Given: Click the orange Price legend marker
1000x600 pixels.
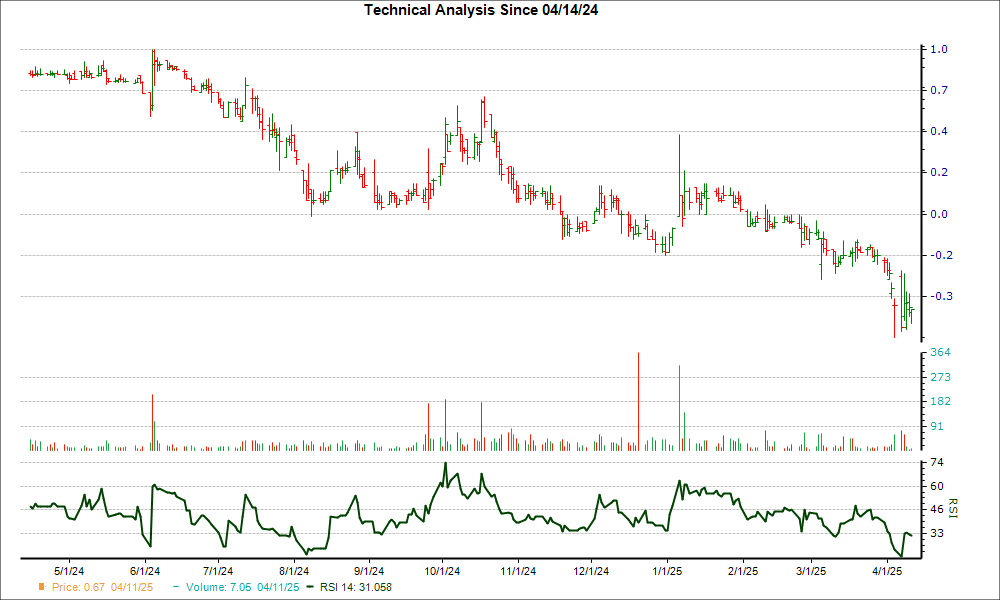Looking at the screenshot, I should pos(42,587).
